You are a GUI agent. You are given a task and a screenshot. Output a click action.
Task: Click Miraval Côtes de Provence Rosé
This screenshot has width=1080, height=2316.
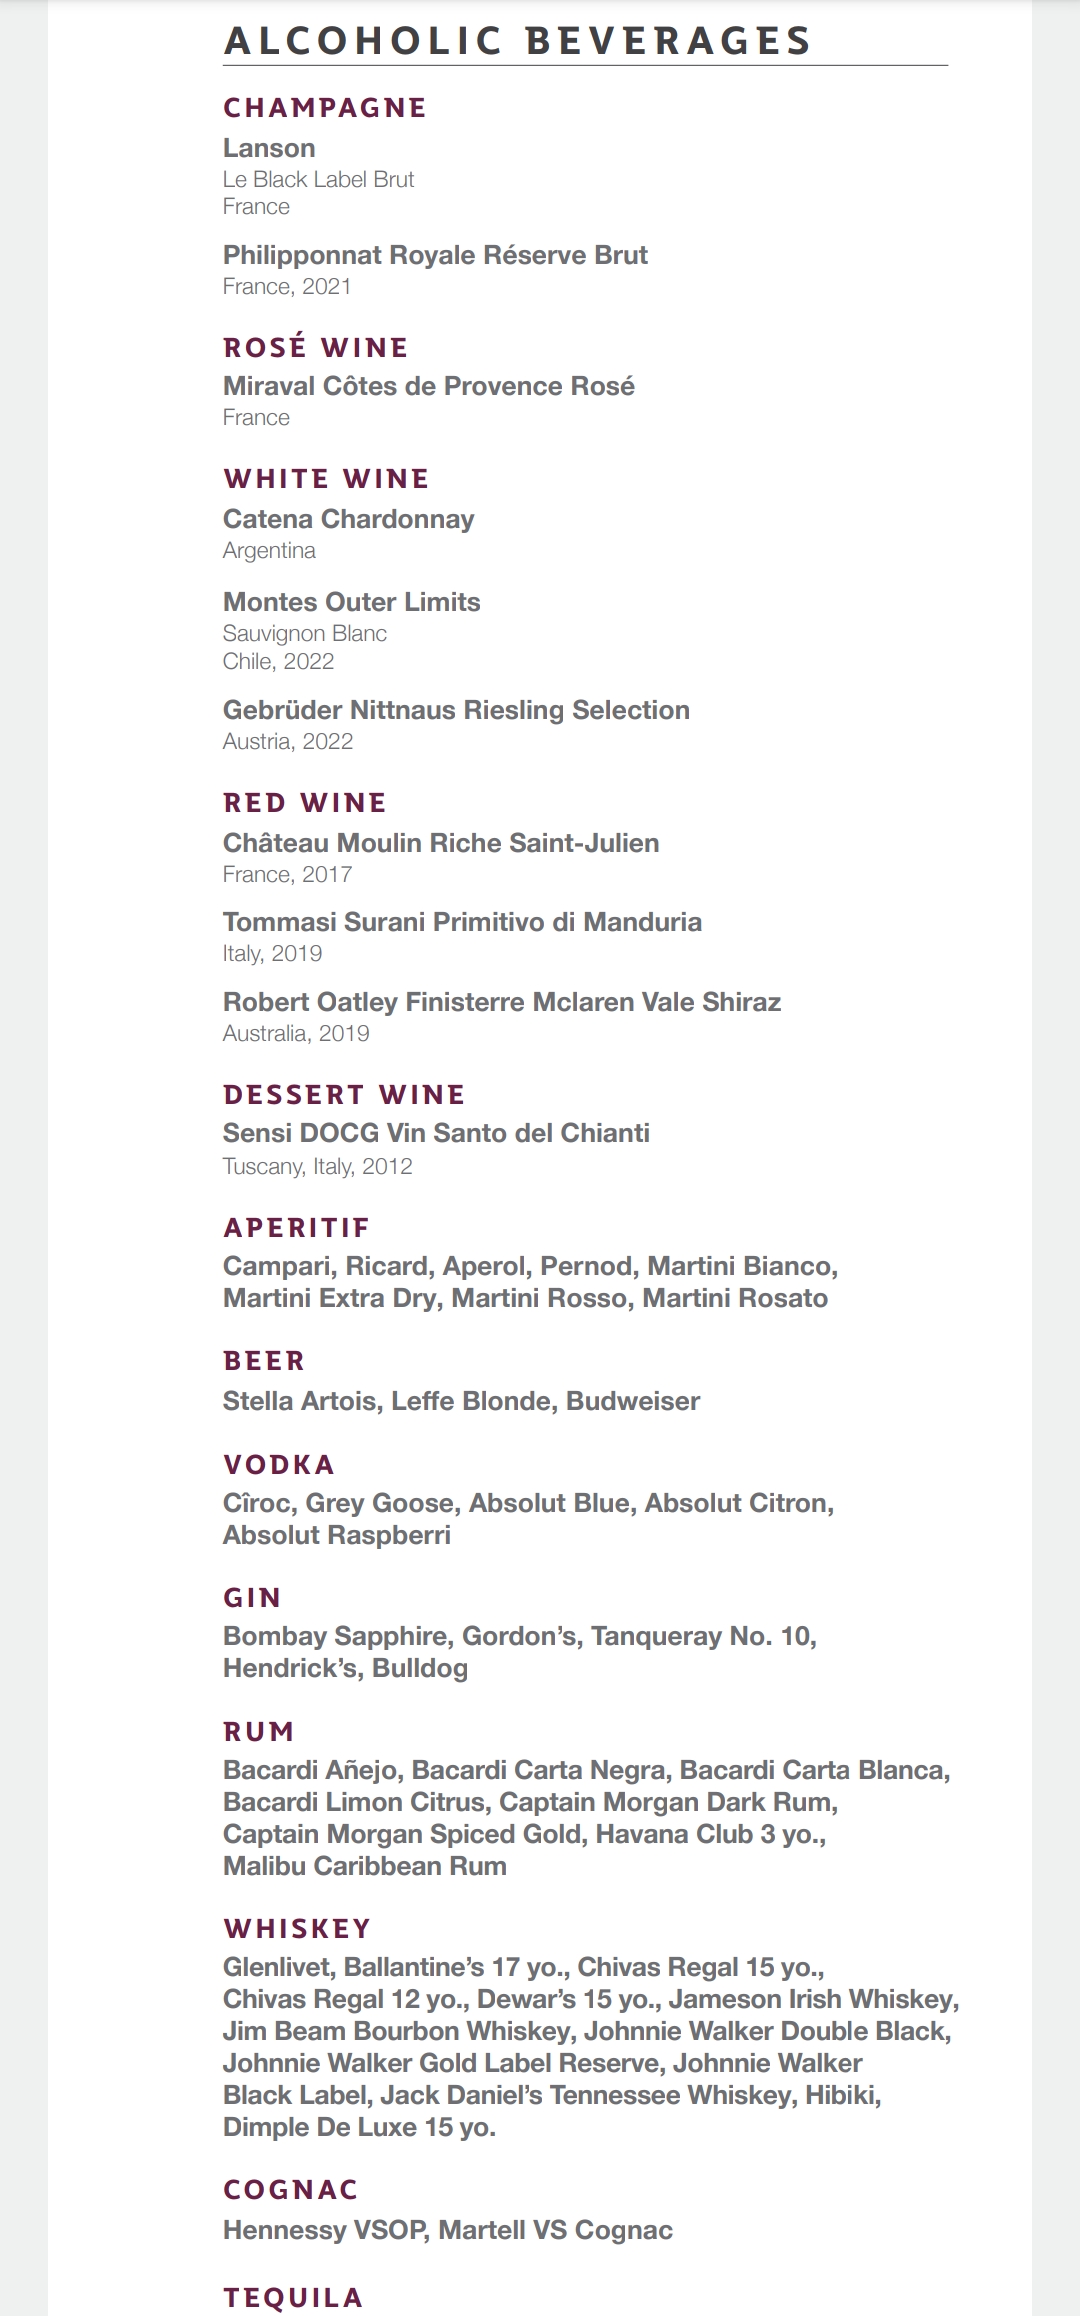coord(429,386)
